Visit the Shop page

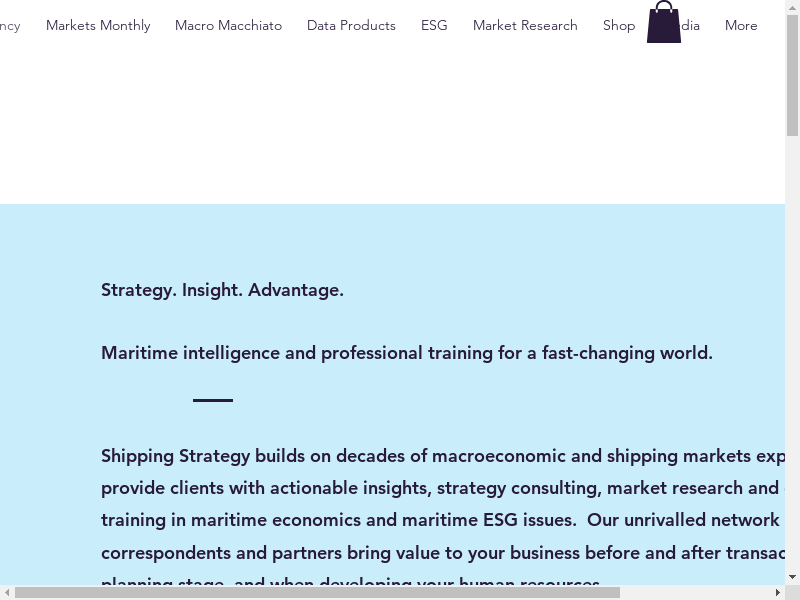pos(618,25)
